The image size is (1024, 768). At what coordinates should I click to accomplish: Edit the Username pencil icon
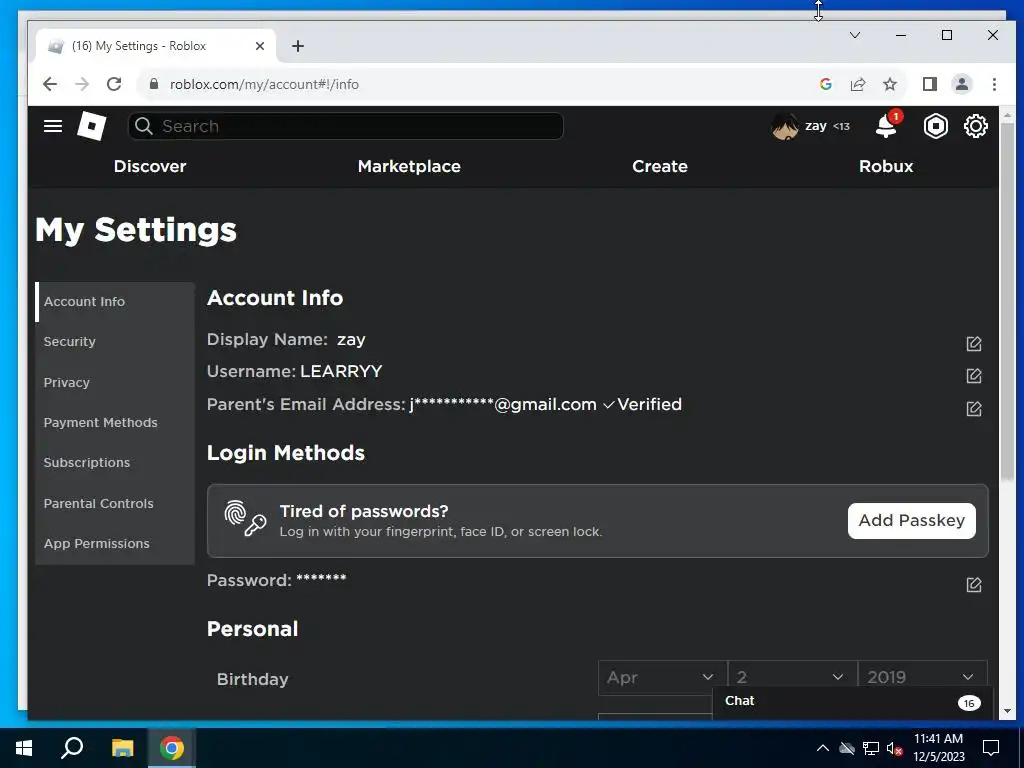pyautogui.click(x=973, y=376)
